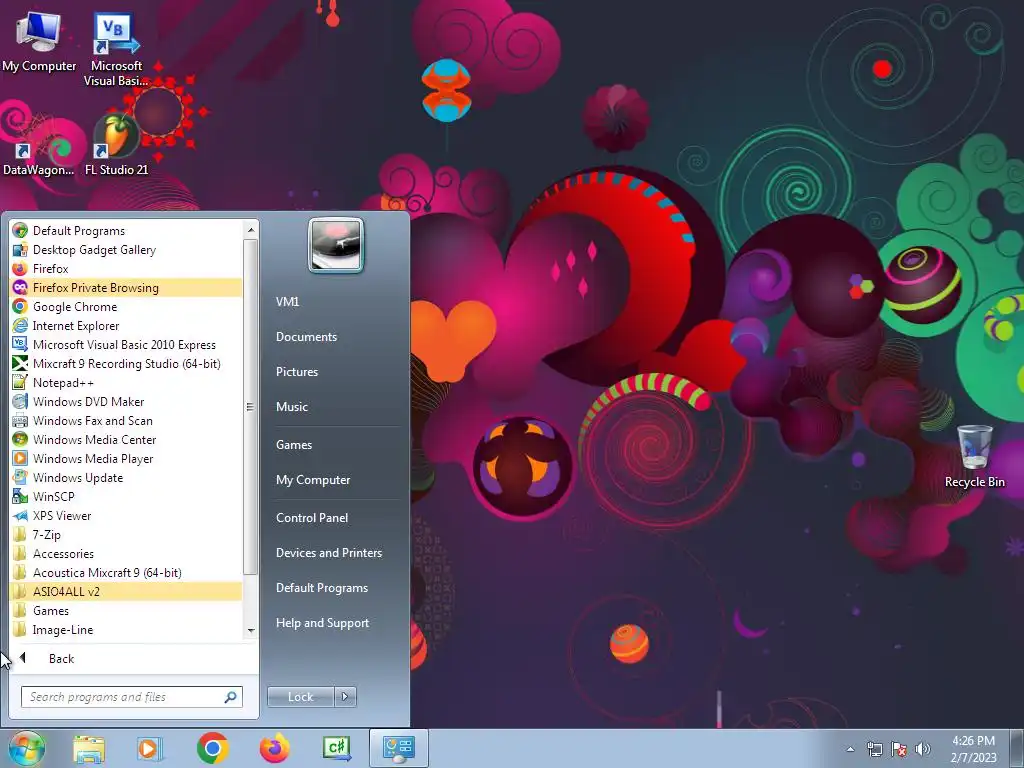
Task: Click the active Control Panel taskbar button
Action: (x=398, y=748)
